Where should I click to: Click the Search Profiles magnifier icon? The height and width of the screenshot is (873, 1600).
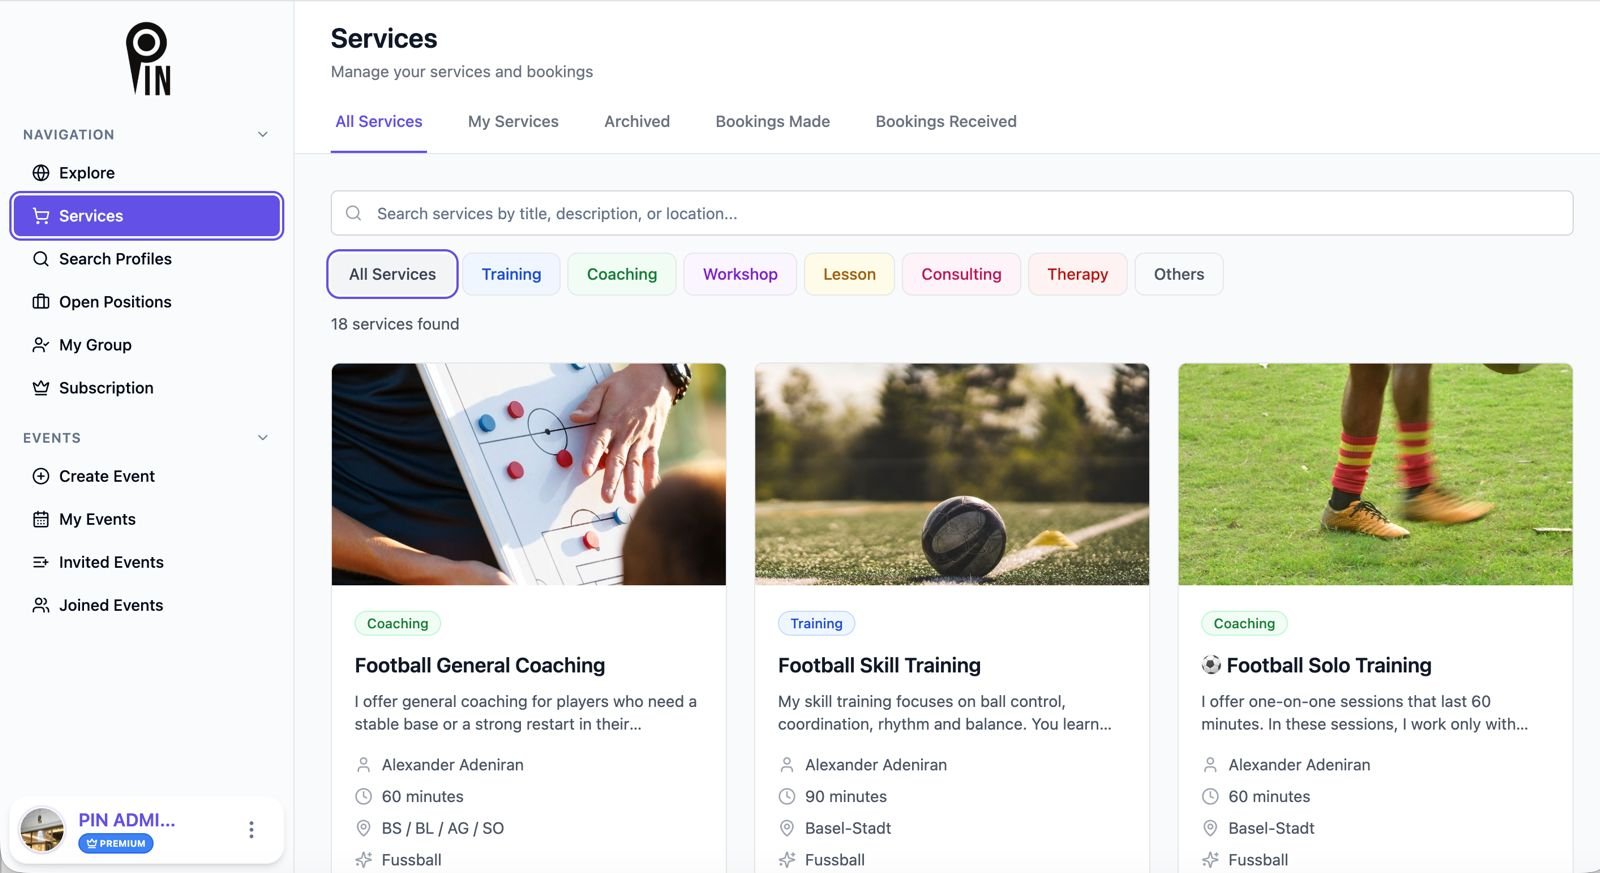click(41, 259)
